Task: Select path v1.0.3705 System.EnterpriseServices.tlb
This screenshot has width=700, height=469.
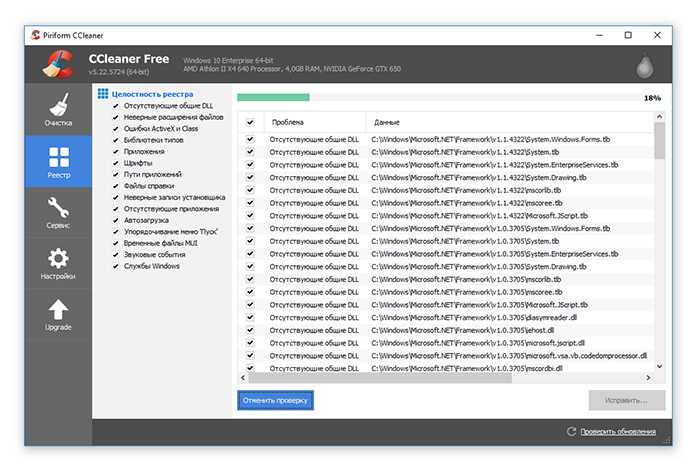Action: (495, 254)
